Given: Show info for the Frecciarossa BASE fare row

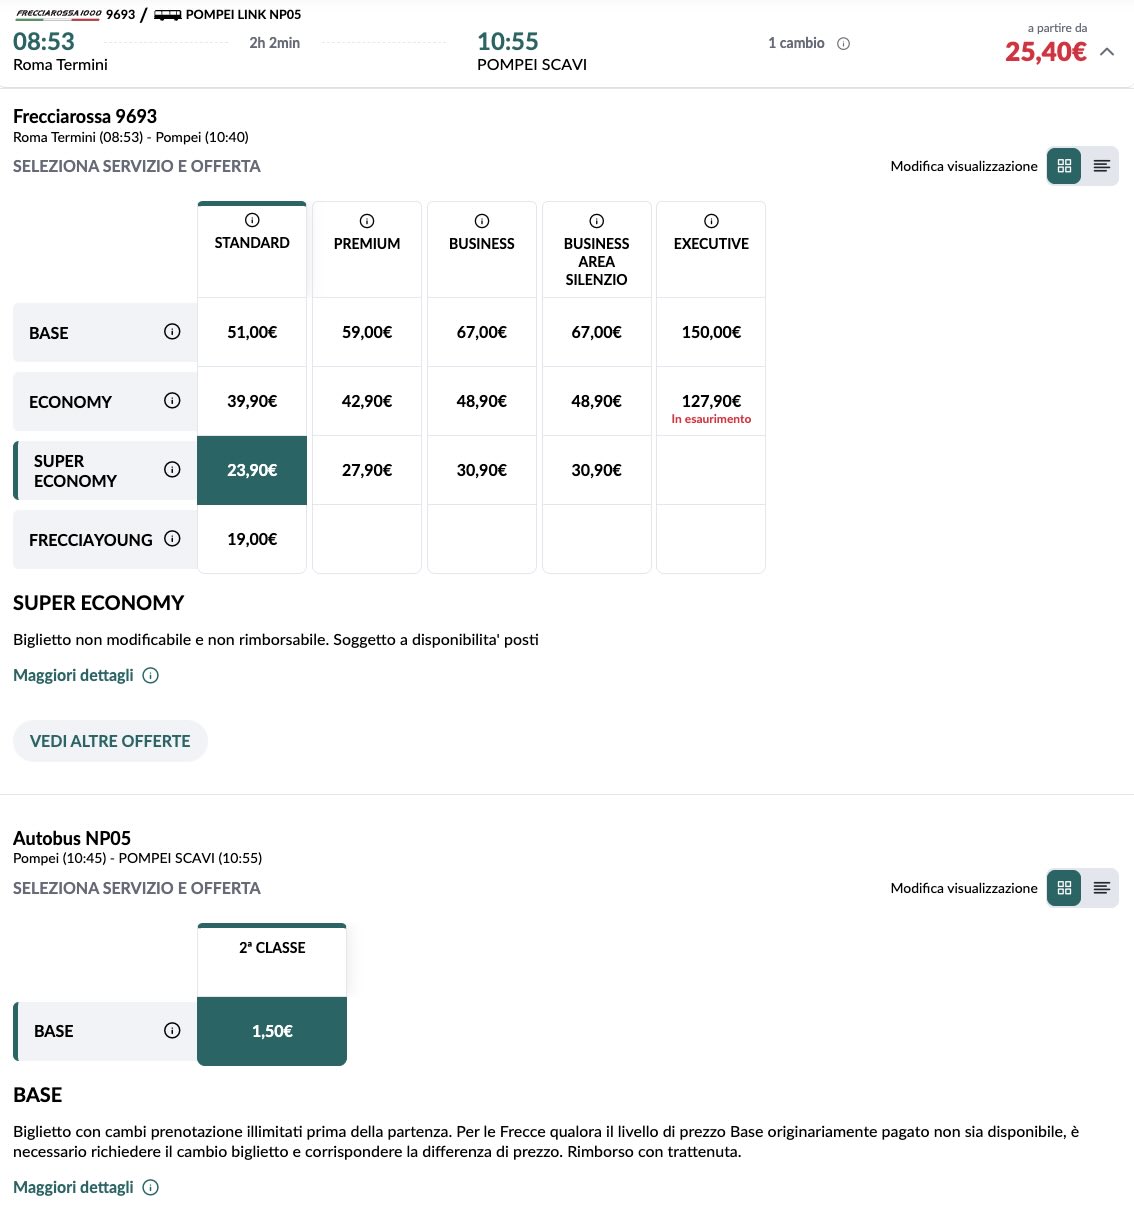Looking at the screenshot, I should pyautogui.click(x=172, y=332).
